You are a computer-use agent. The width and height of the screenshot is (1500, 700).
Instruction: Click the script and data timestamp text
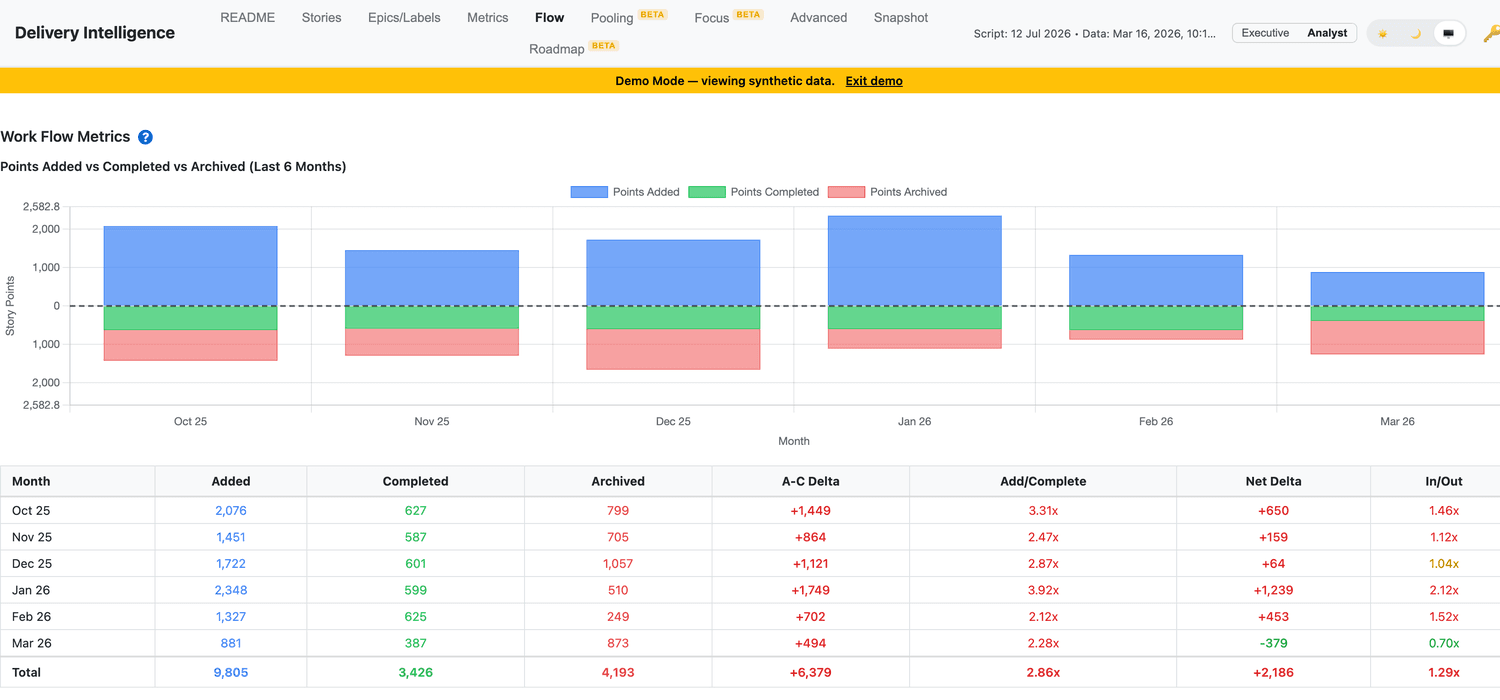[x=1095, y=33]
